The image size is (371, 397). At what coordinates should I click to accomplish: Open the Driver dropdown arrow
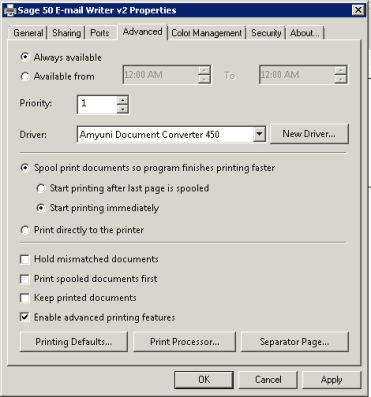point(259,135)
